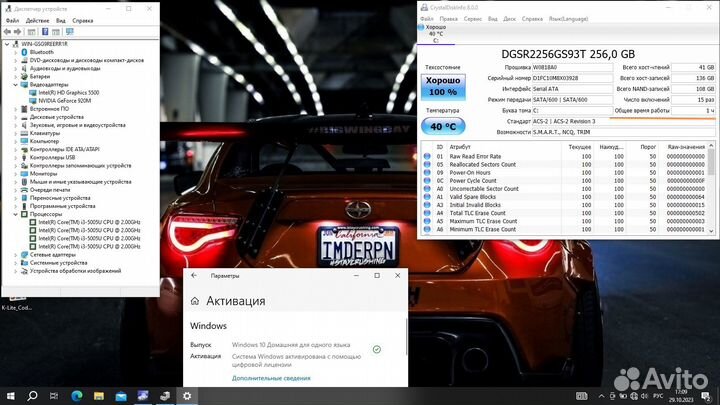The height and width of the screenshot is (405, 720).
Task: Click the Режим передачи SATA/600 field
Action: tap(572, 100)
